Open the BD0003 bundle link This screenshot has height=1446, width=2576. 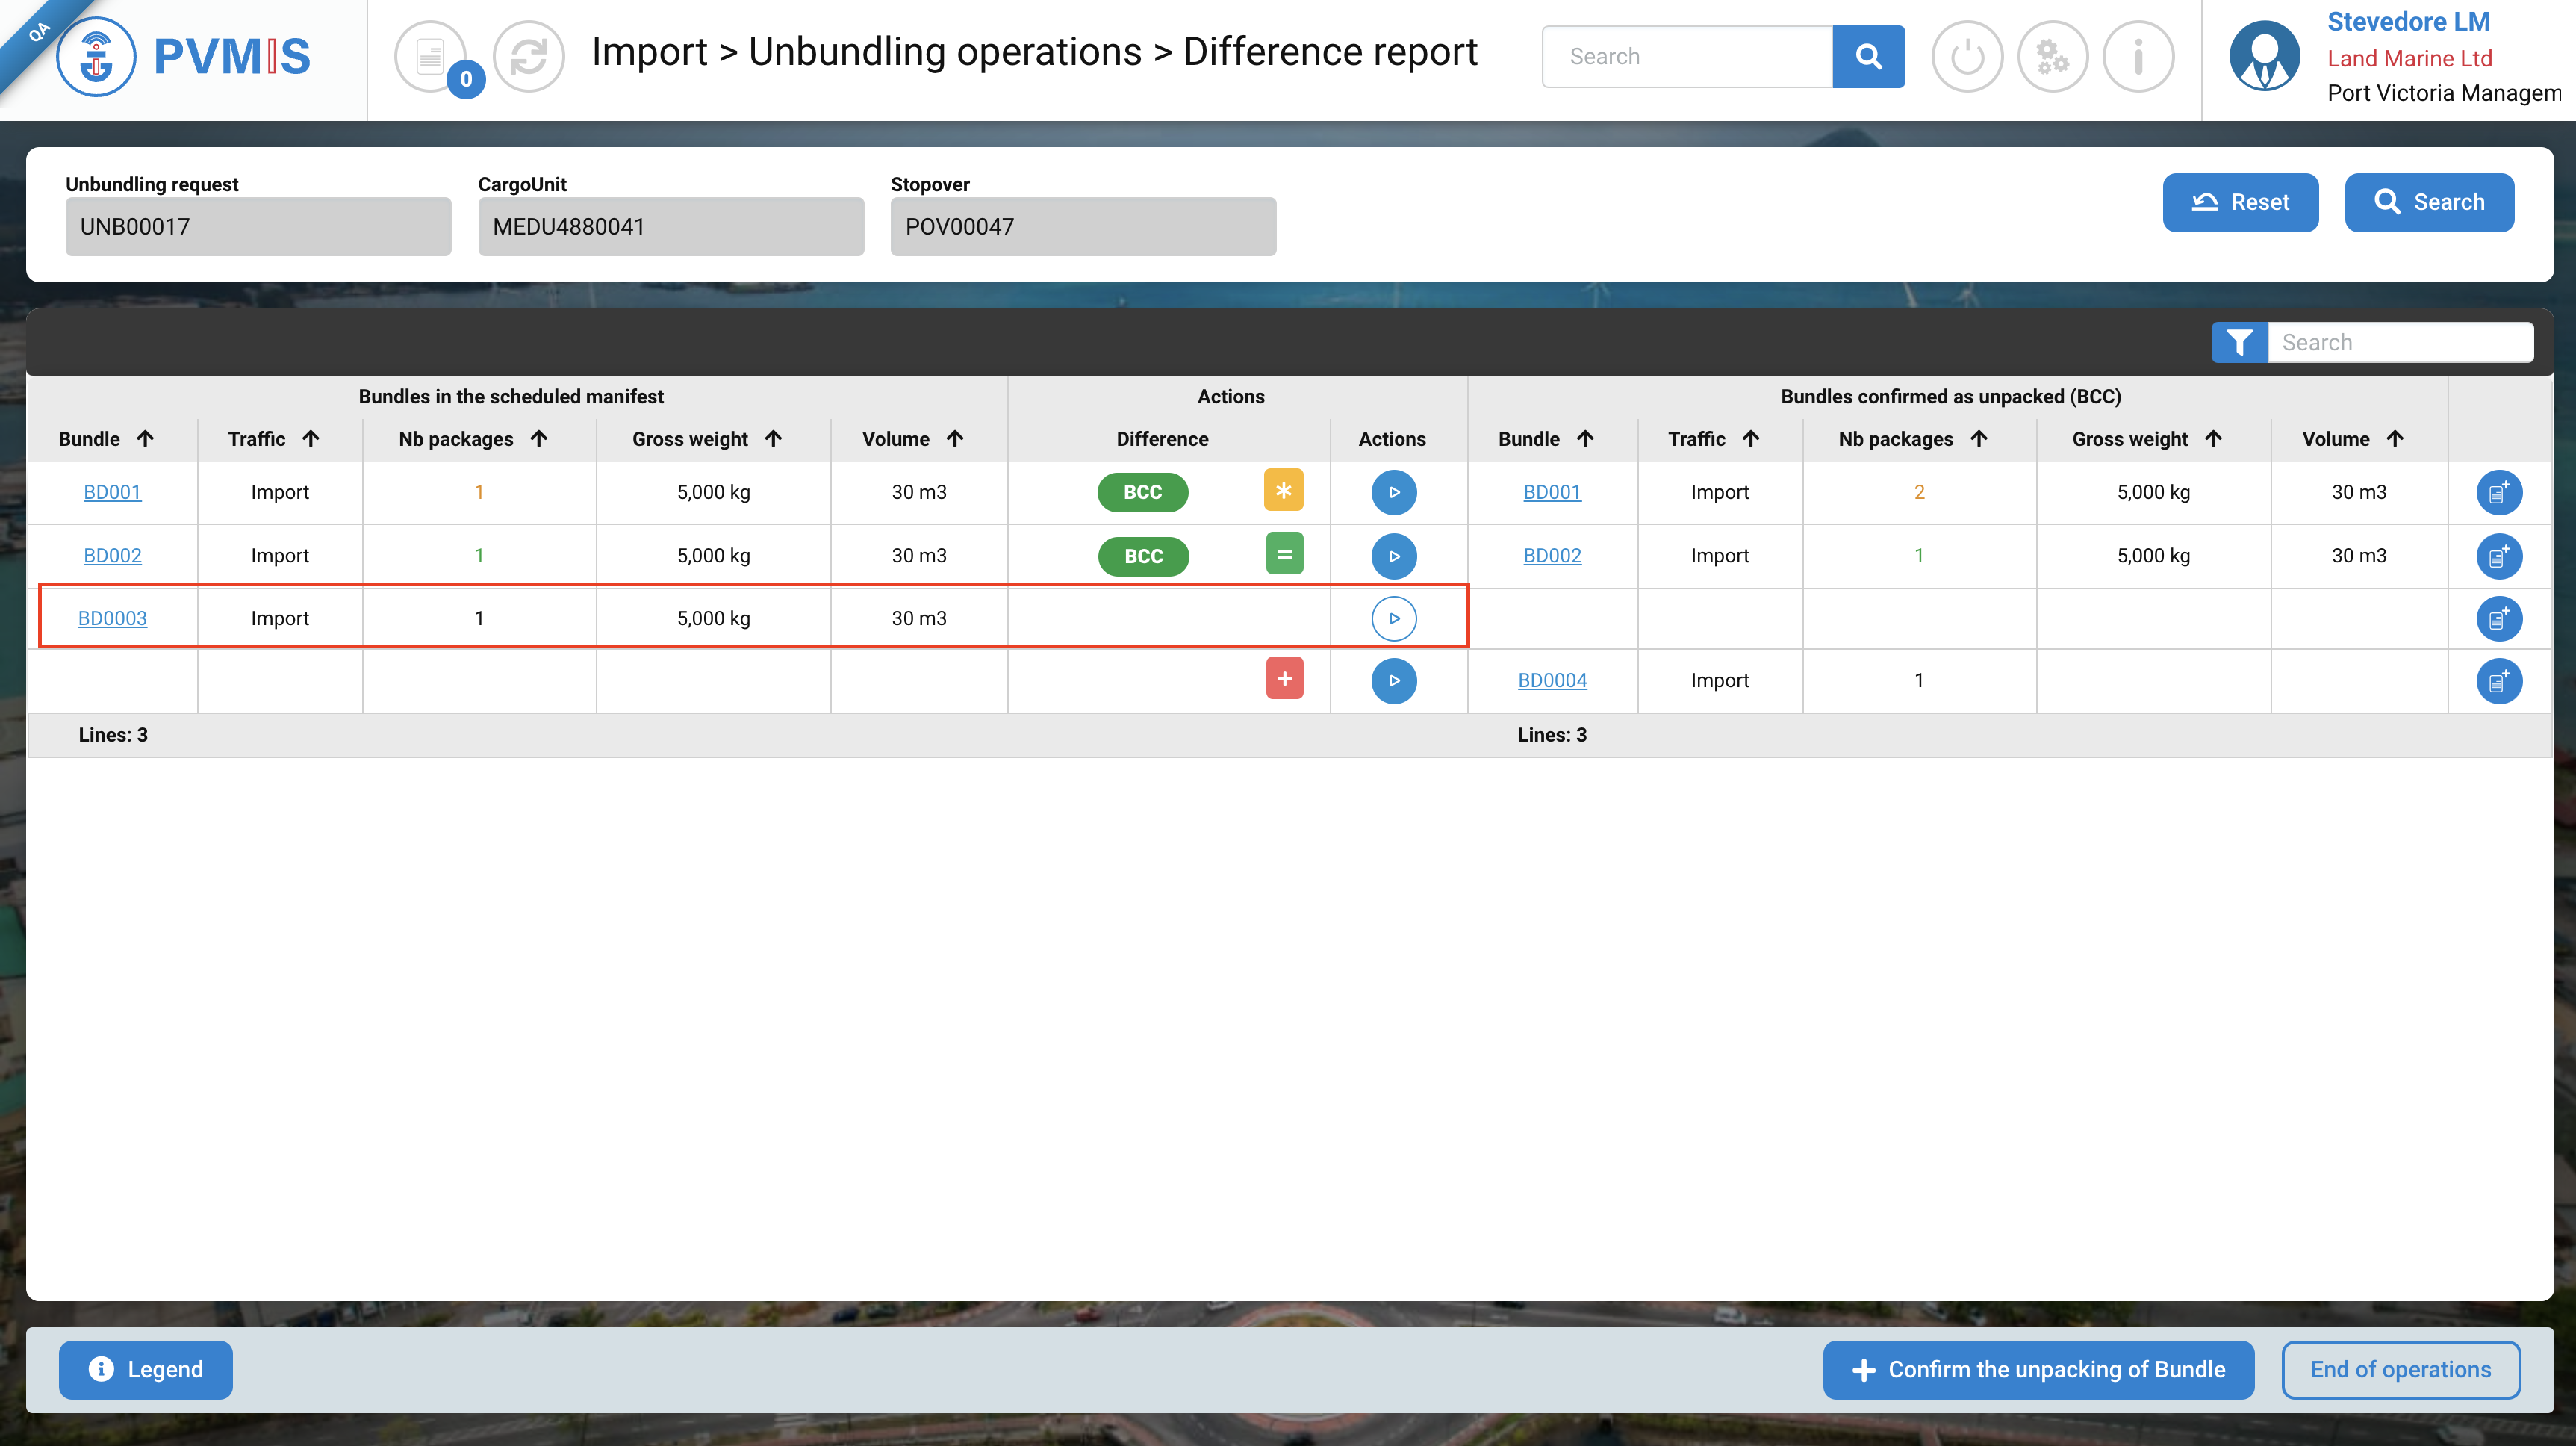(x=112, y=618)
